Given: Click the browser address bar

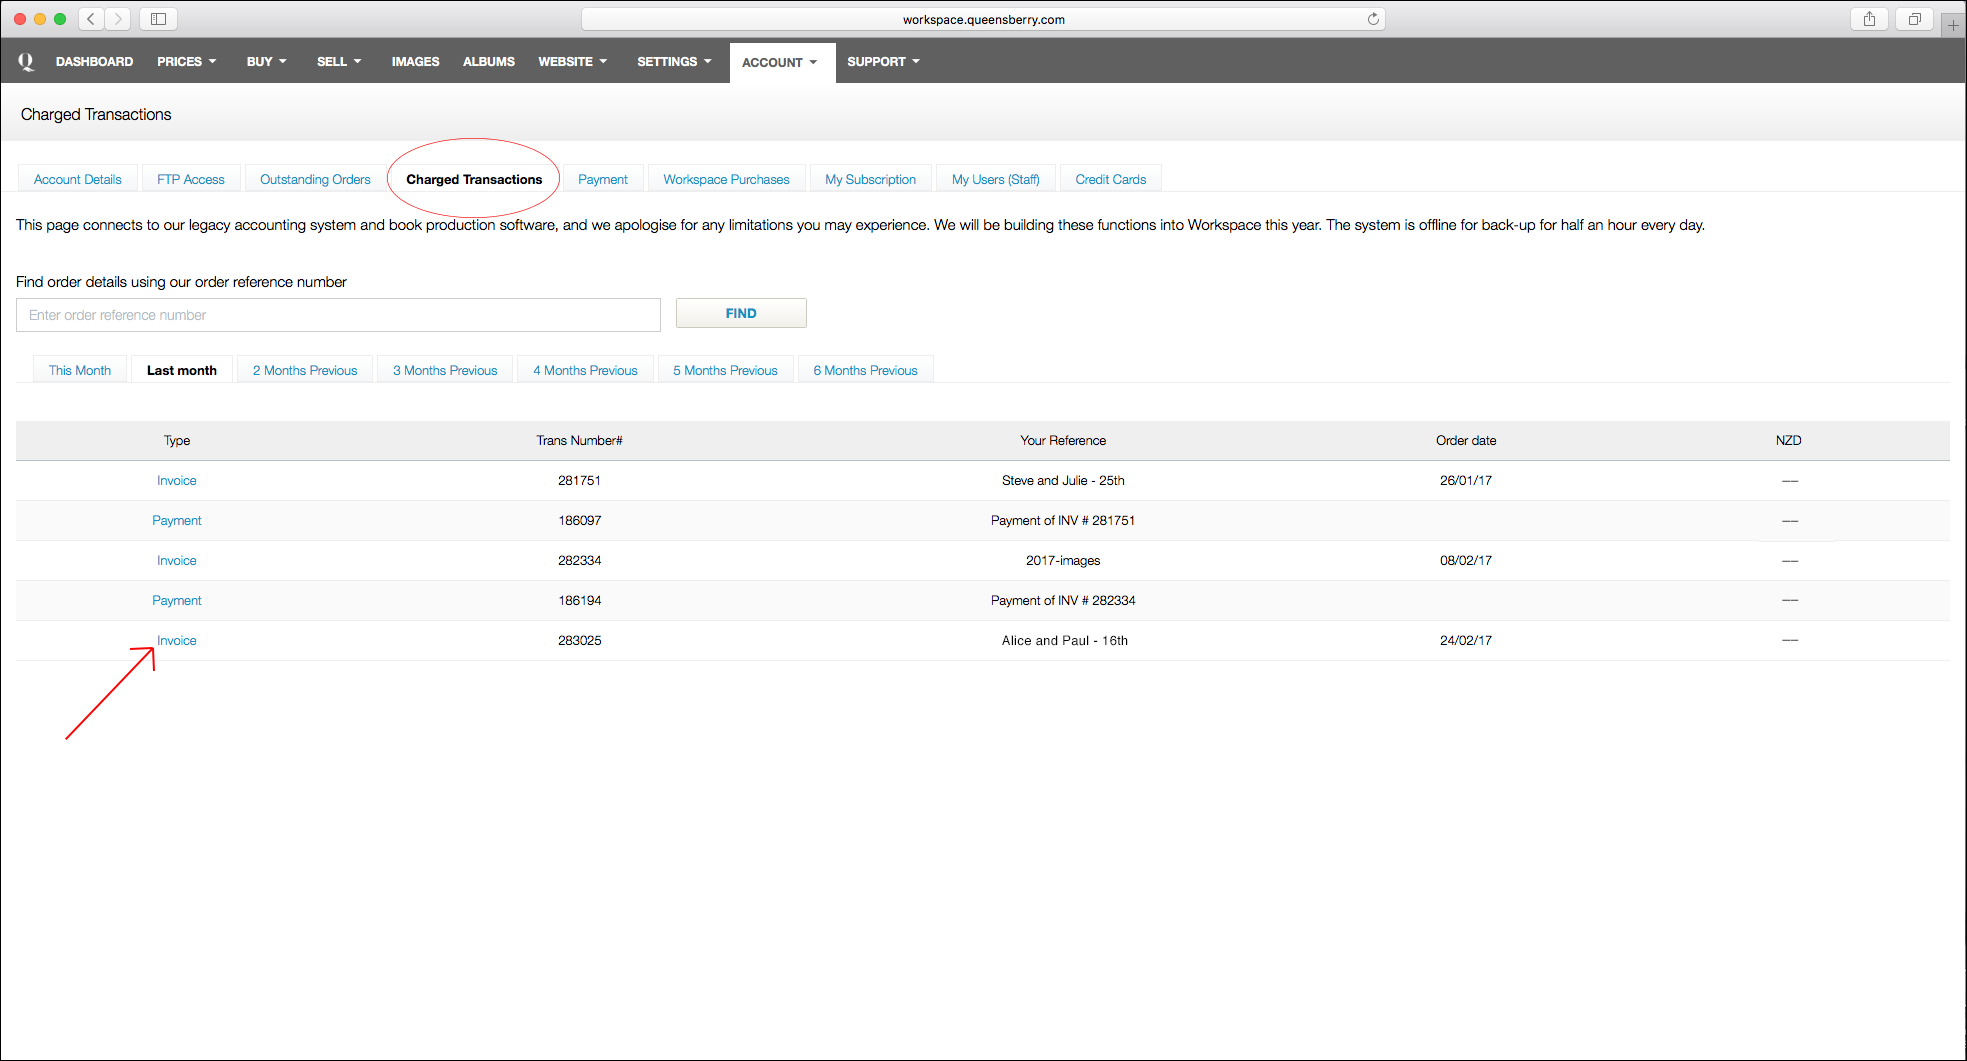Looking at the screenshot, I should coord(982,19).
